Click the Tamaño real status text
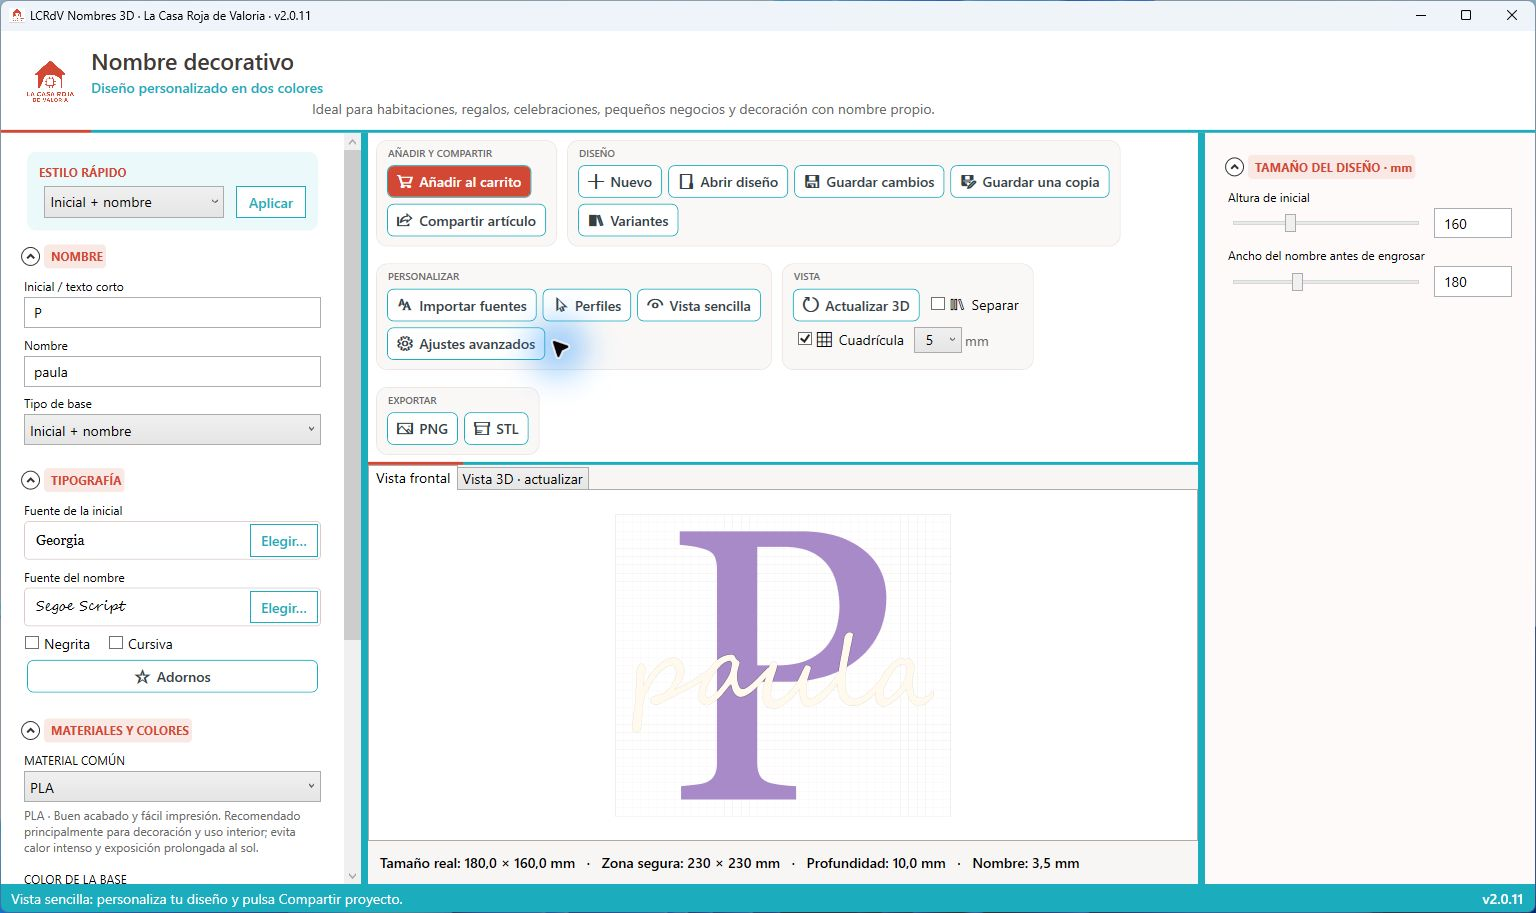 pos(477,863)
